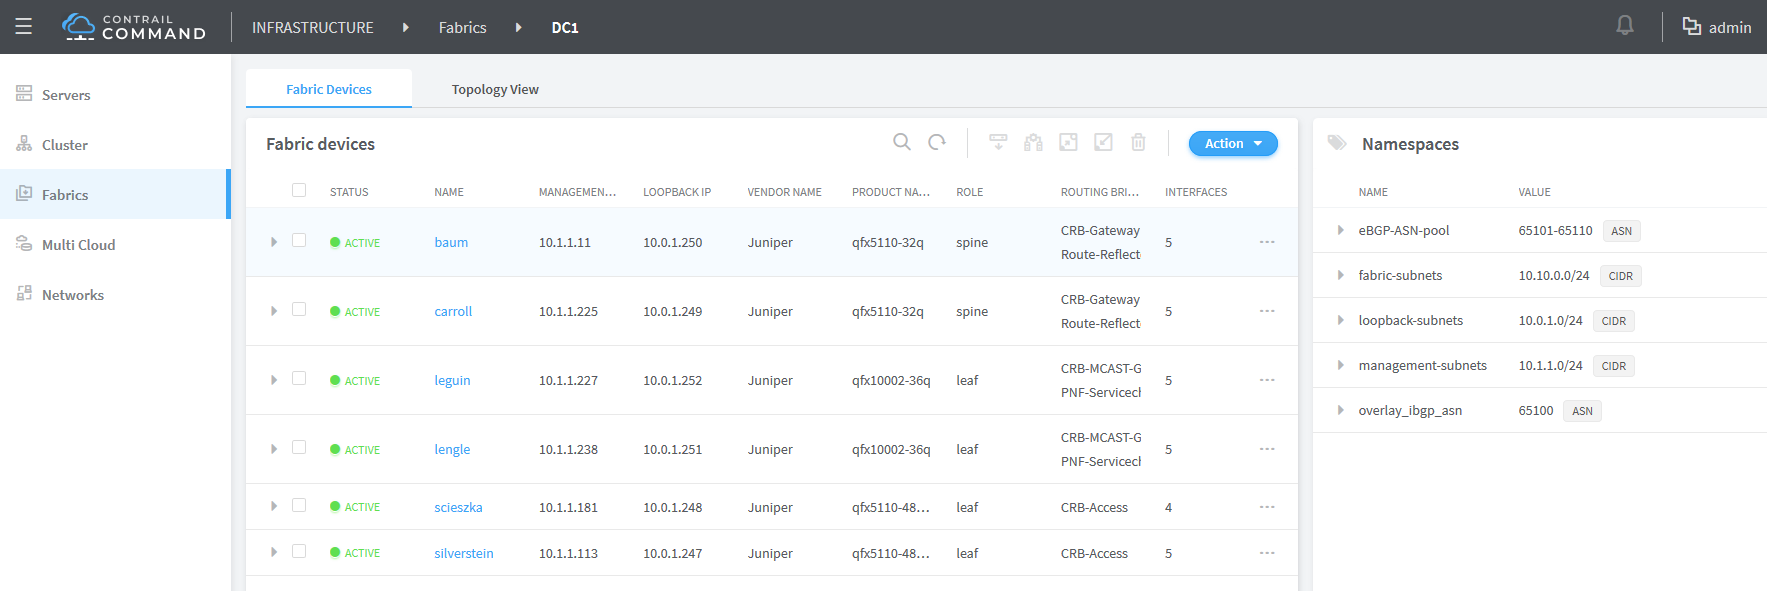This screenshot has width=1767, height=591.
Task: Expand the silverstein device row
Action: pyautogui.click(x=273, y=552)
